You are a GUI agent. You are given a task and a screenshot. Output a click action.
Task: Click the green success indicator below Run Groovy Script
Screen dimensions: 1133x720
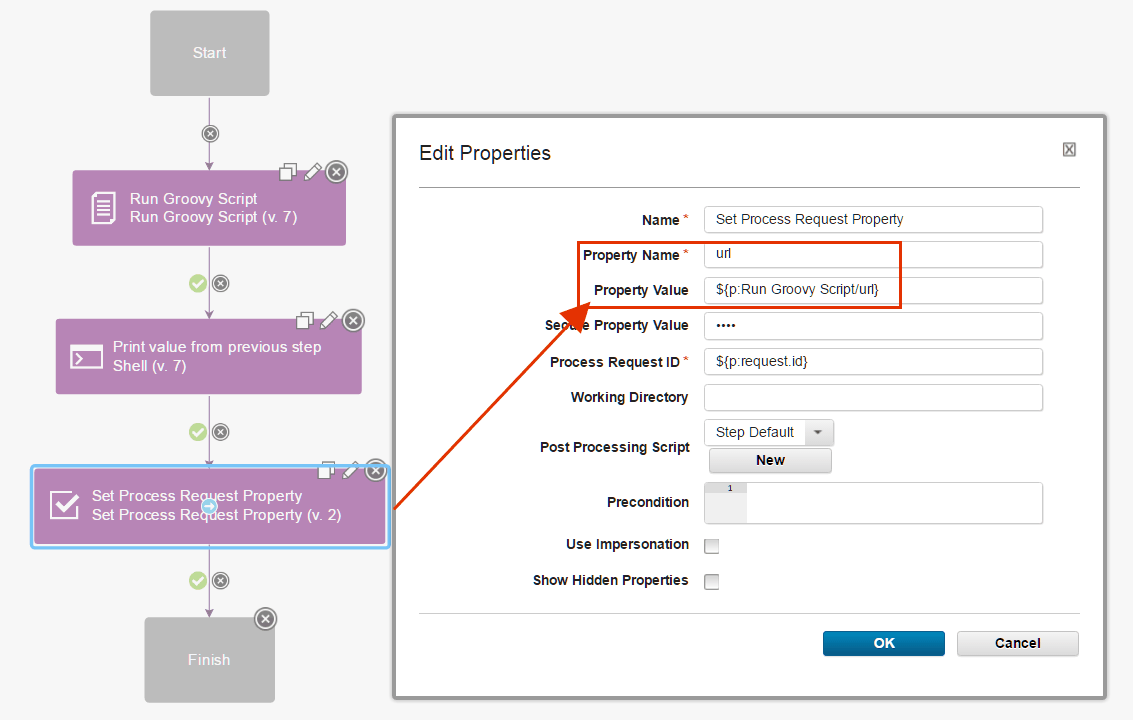click(x=198, y=283)
